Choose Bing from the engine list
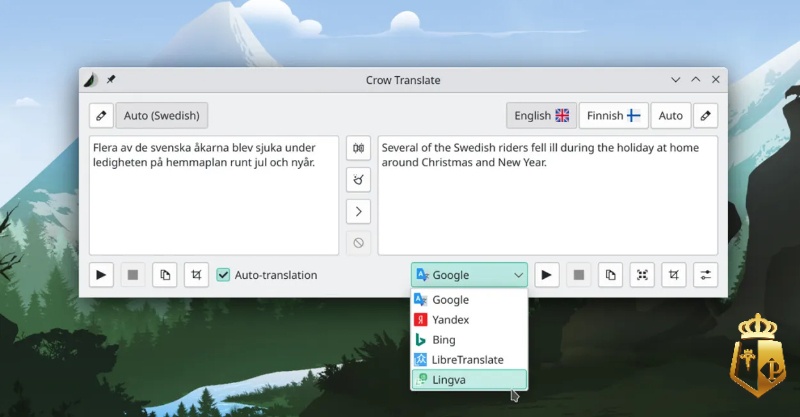This screenshot has width=800, height=417. [x=469, y=339]
